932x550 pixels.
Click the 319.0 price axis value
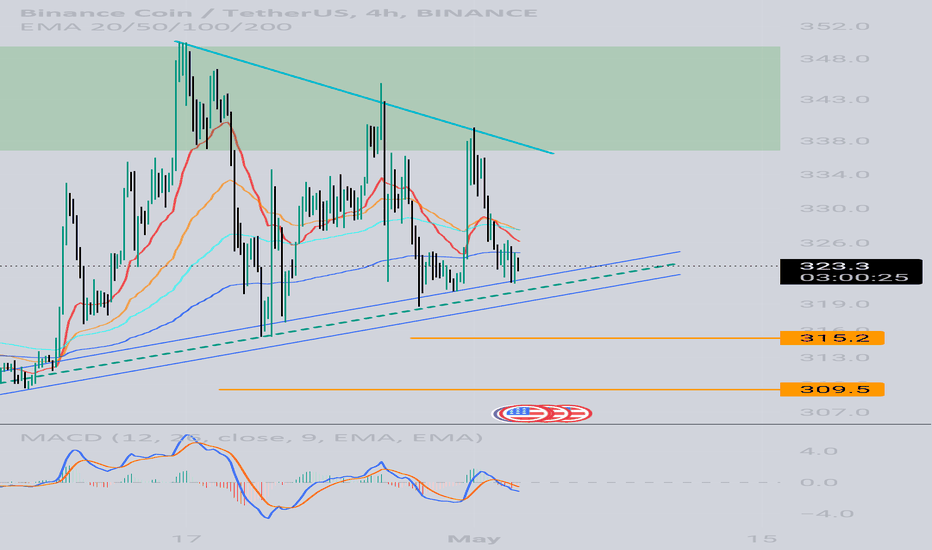click(x=835, y=304)
